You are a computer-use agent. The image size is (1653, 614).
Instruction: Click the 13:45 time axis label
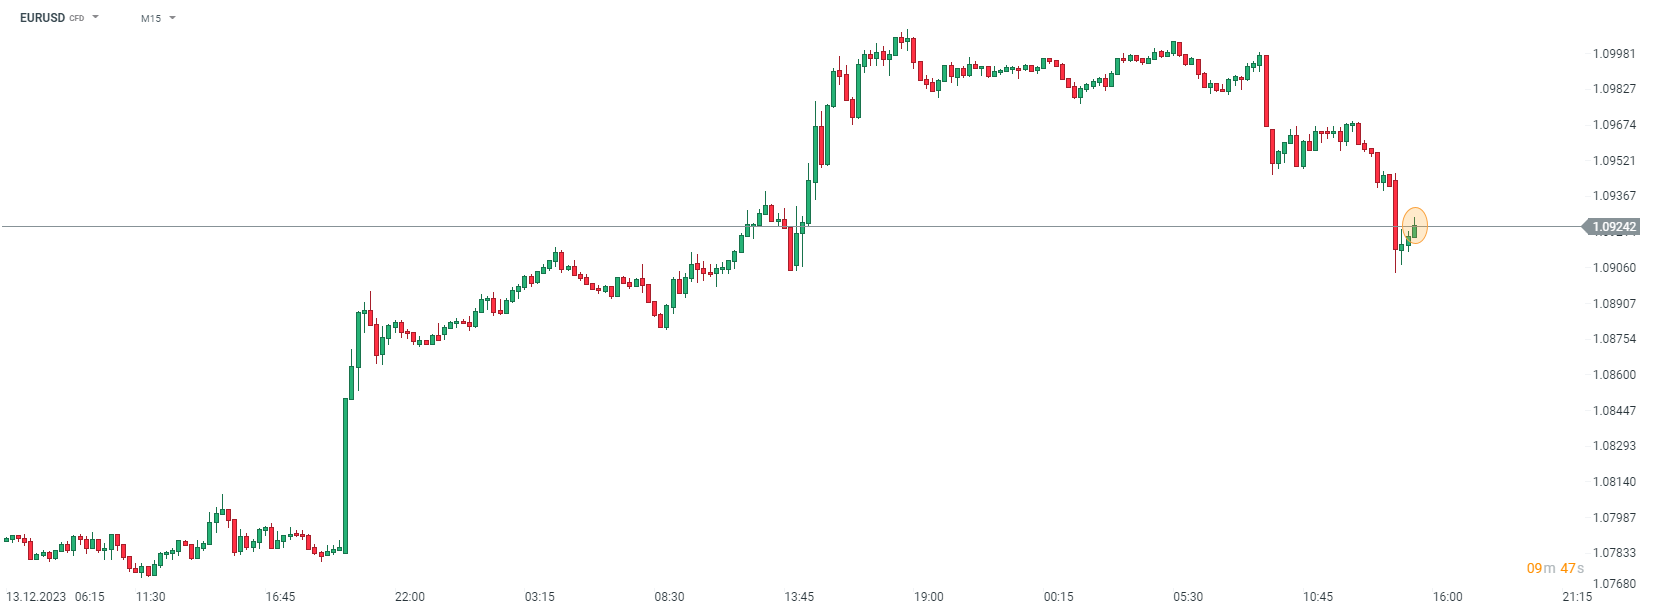coord(799,597)
